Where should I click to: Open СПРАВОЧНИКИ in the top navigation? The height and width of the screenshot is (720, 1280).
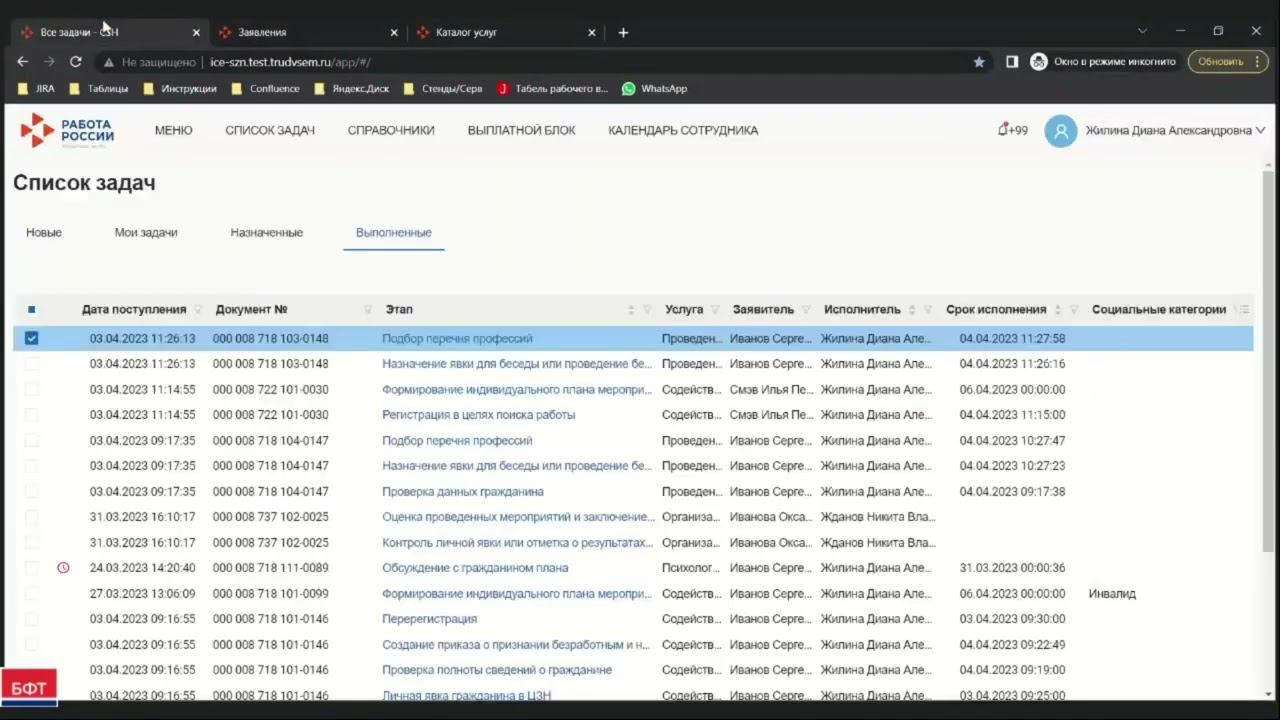click(x=391, y=131)
